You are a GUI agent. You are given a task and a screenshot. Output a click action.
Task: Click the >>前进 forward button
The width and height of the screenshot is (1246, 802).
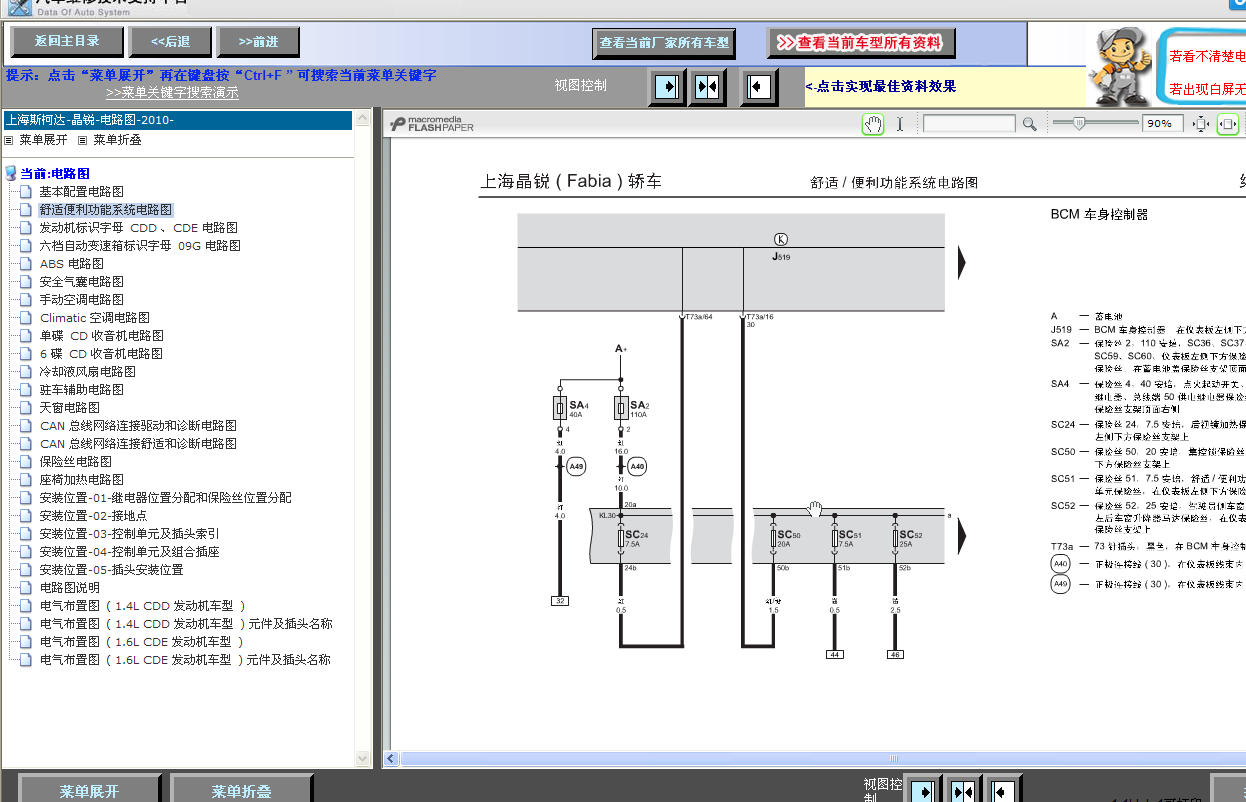pyautogui.click(x=259, y=41)
